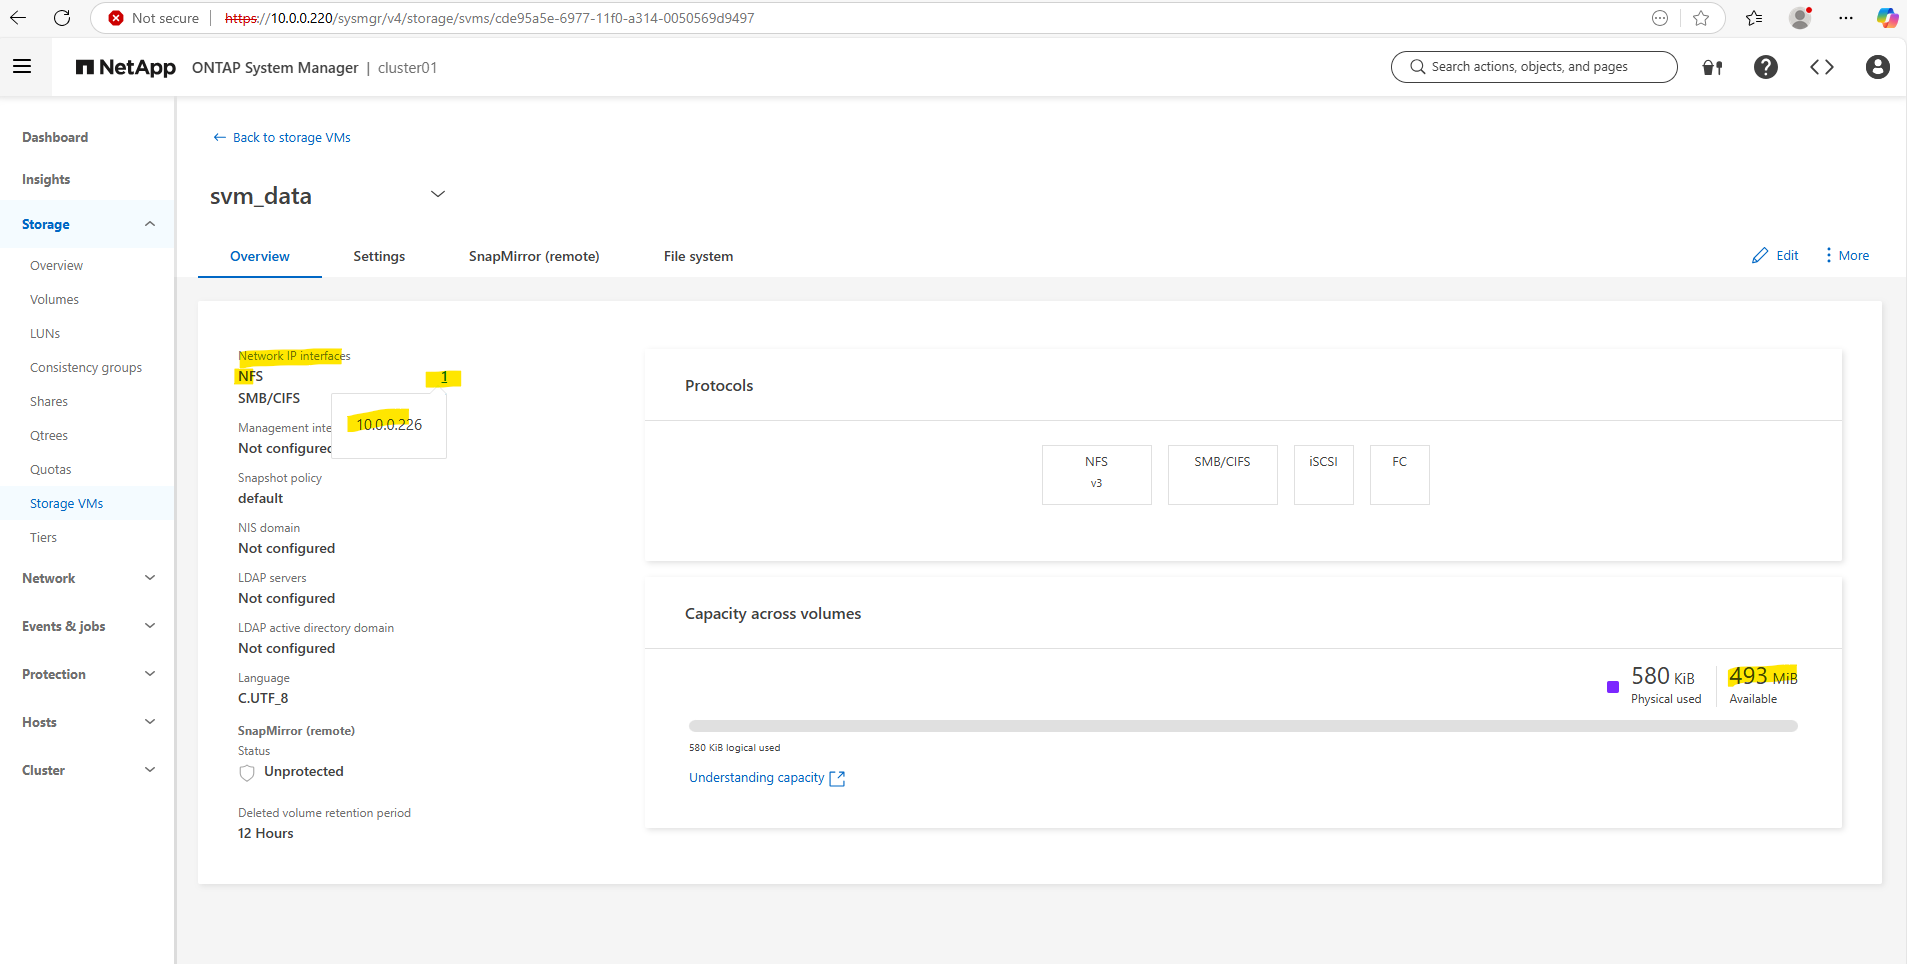Screen dimensions: 1907x964
Task: Collapse the Storage navigation section
Action: point(150,224)
